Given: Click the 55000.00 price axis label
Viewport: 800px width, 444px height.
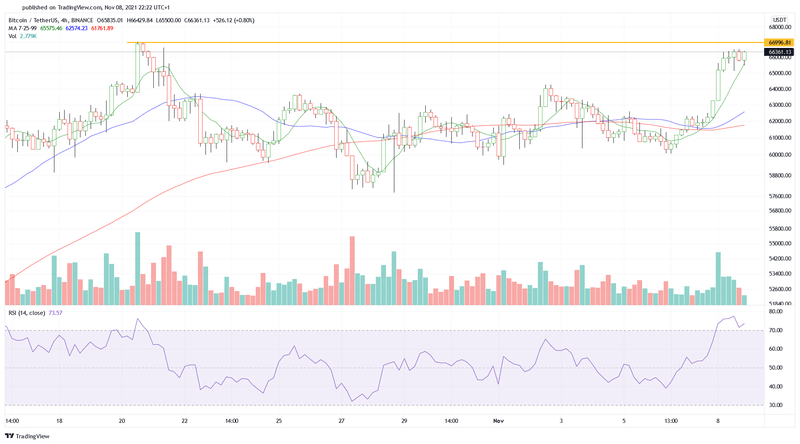Looking at the screenshot, I should pyautogui.click(x=780, y=244).
